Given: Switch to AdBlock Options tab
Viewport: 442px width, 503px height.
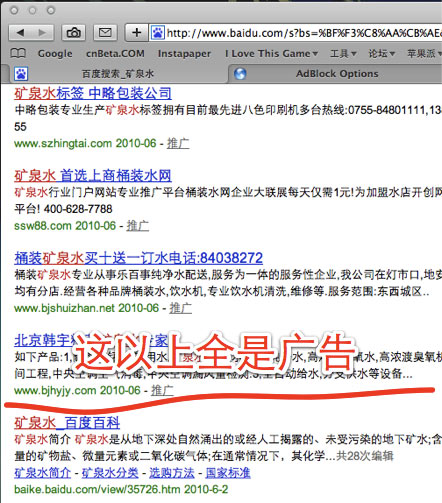Looking at the screenshot, I should pyautogui.click(x=337, y=74).
